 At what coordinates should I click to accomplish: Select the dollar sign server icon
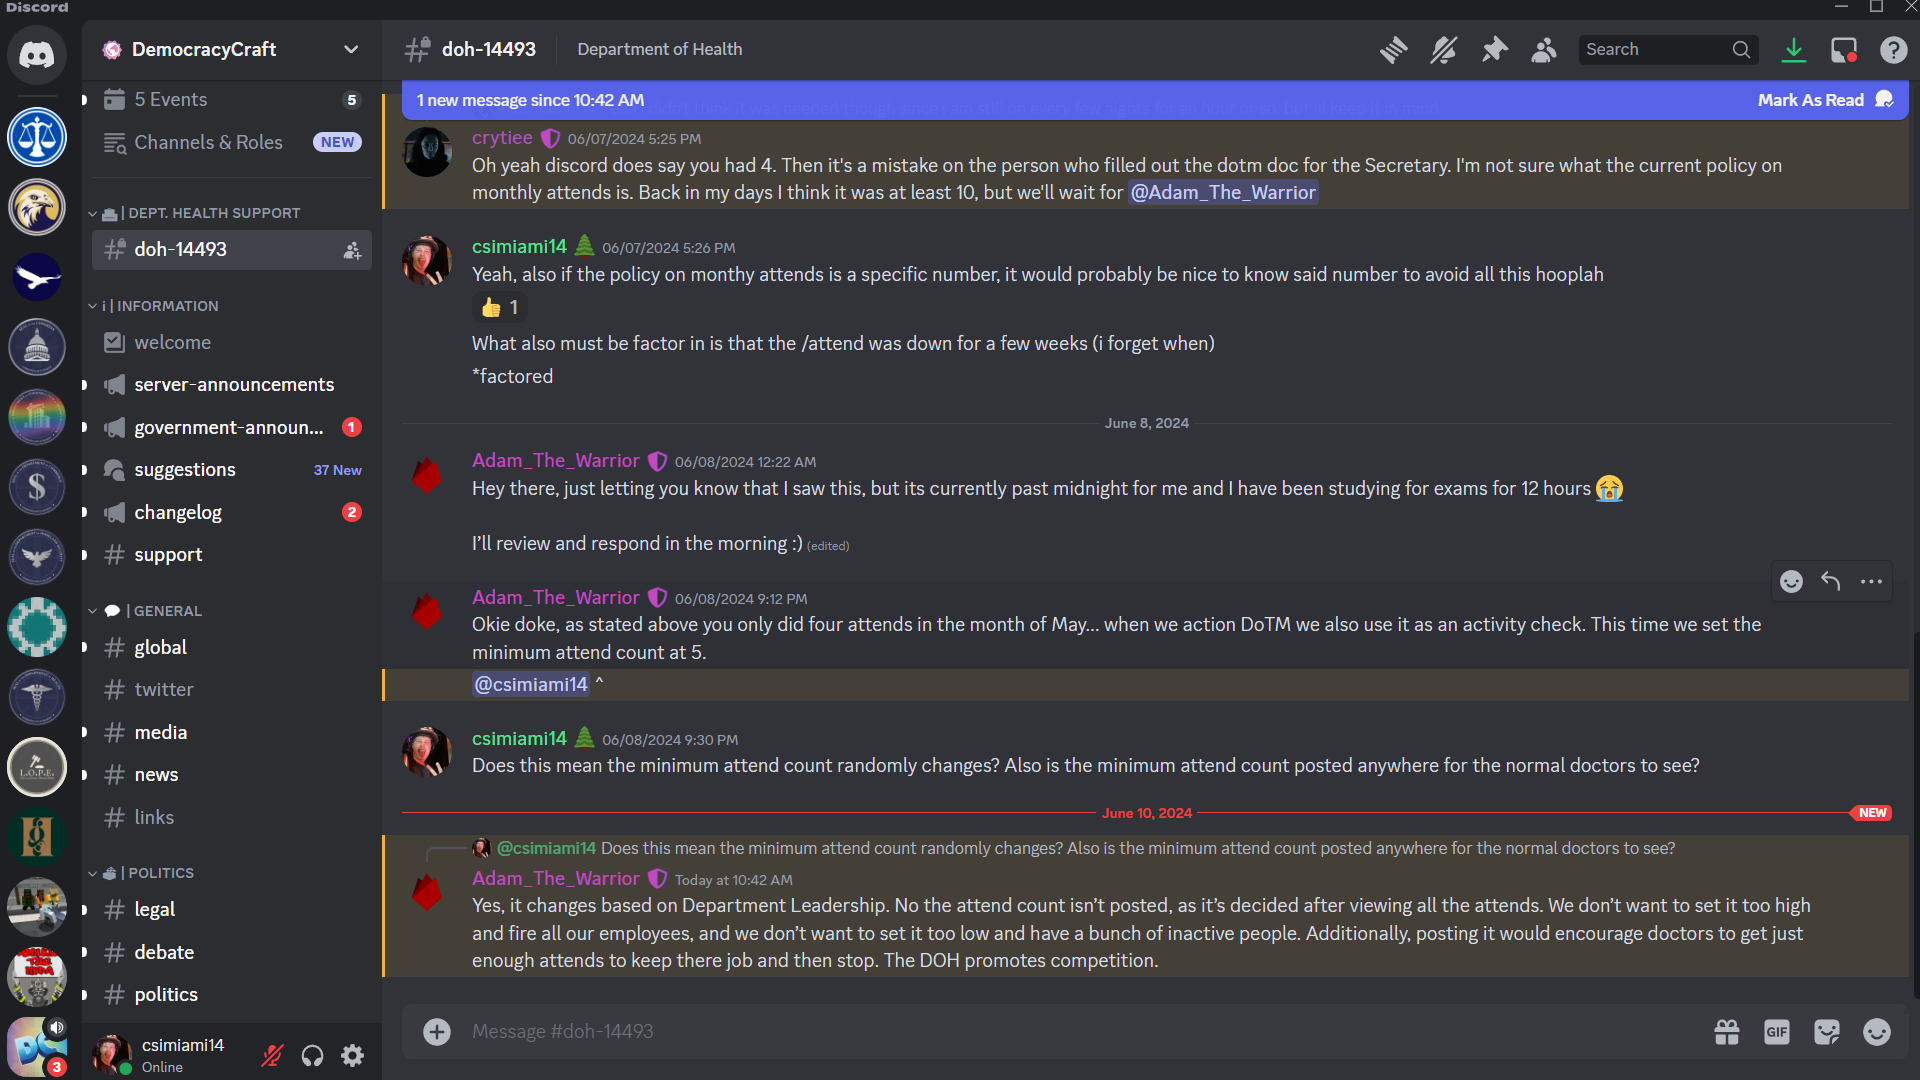pyautogui.click(x=37, y=487)
